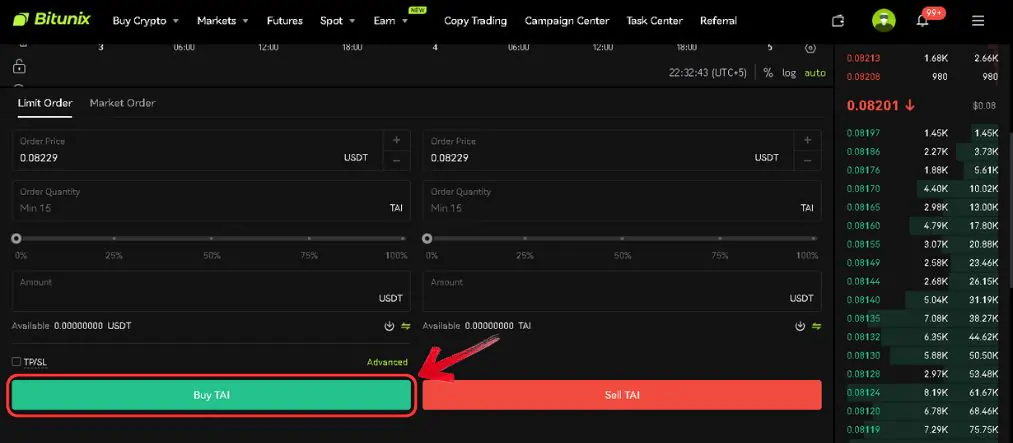Screen dimensions: 1013x443
Task: Focus the sell Order Quantity field
Action: (622, 201)
